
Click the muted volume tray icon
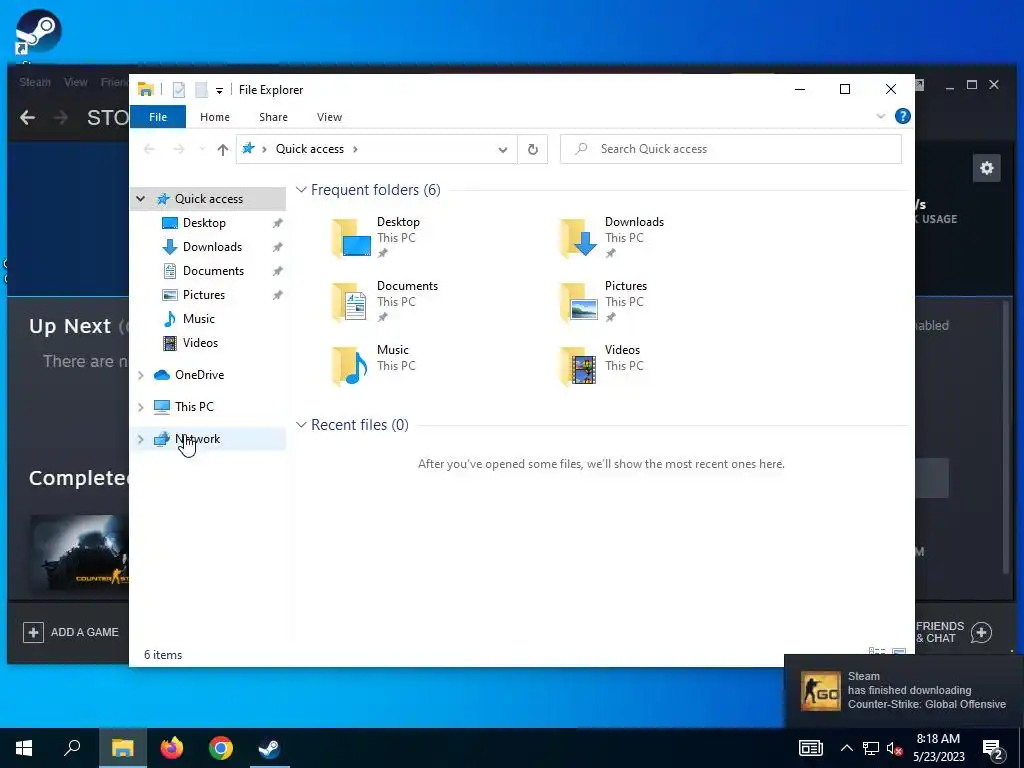tap(895, 748)
